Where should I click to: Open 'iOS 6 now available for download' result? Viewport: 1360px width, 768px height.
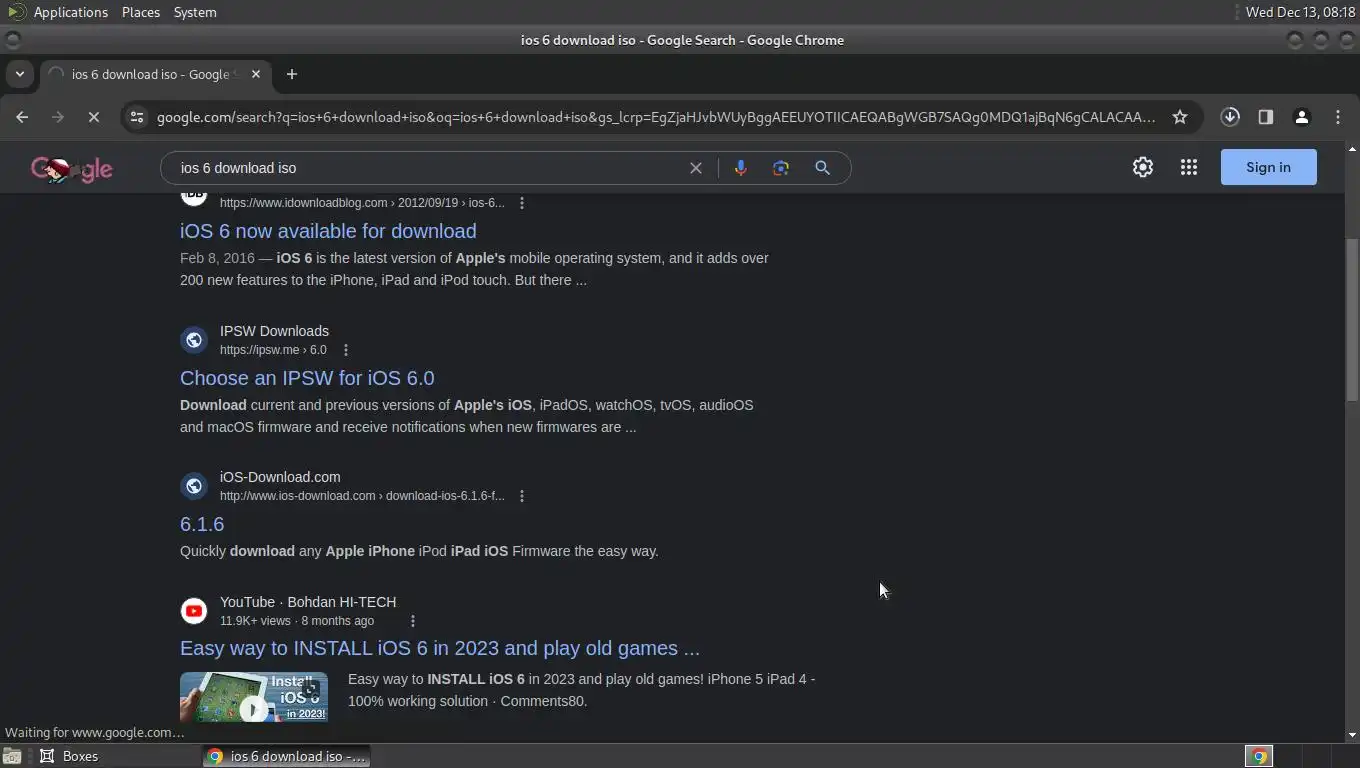click(x=328, y=231)
